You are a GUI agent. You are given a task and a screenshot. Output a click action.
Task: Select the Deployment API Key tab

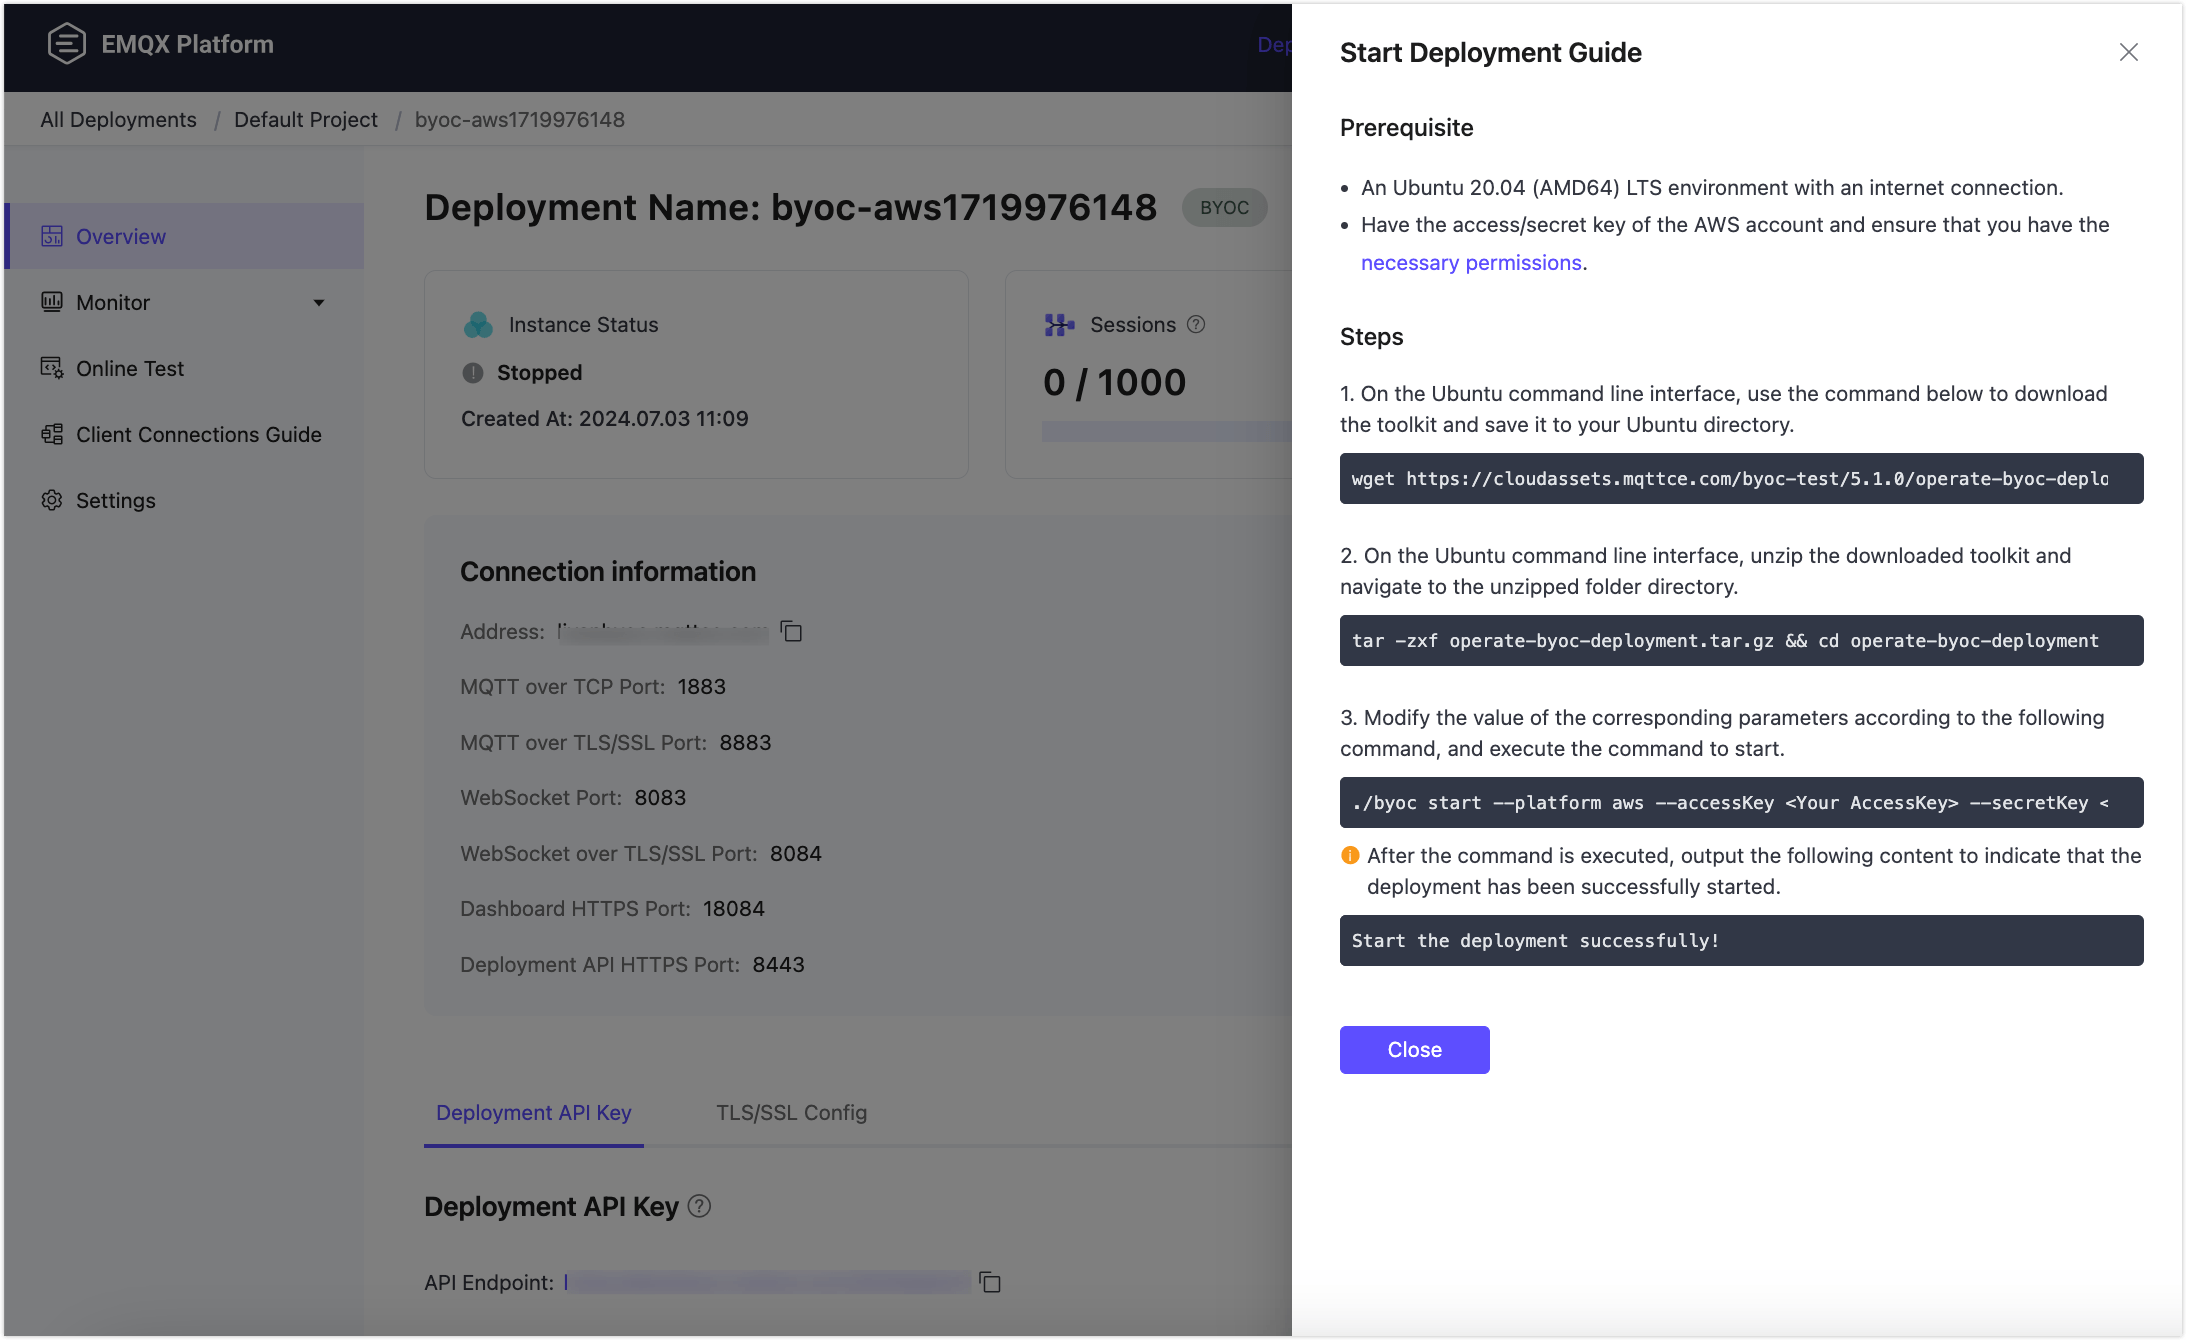[x=533, y=1112]
